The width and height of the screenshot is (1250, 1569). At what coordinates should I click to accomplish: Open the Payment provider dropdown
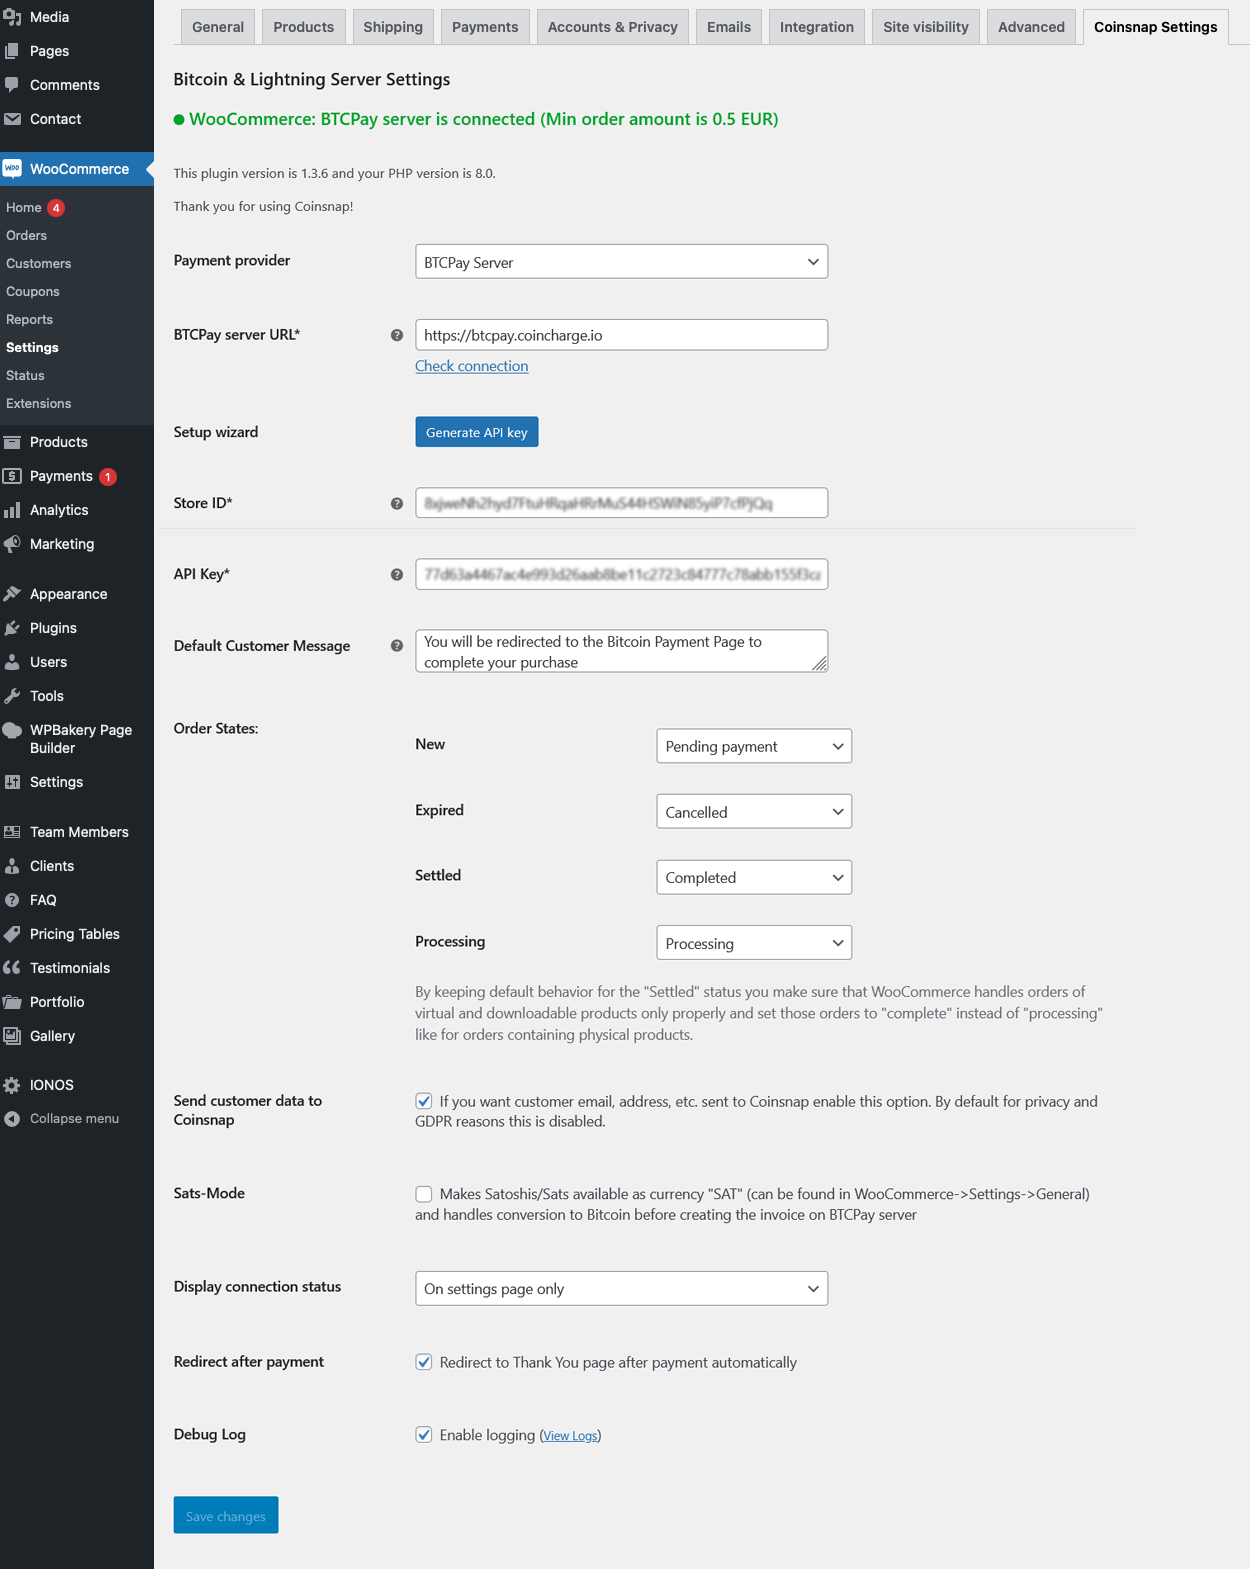click(621, 262)
